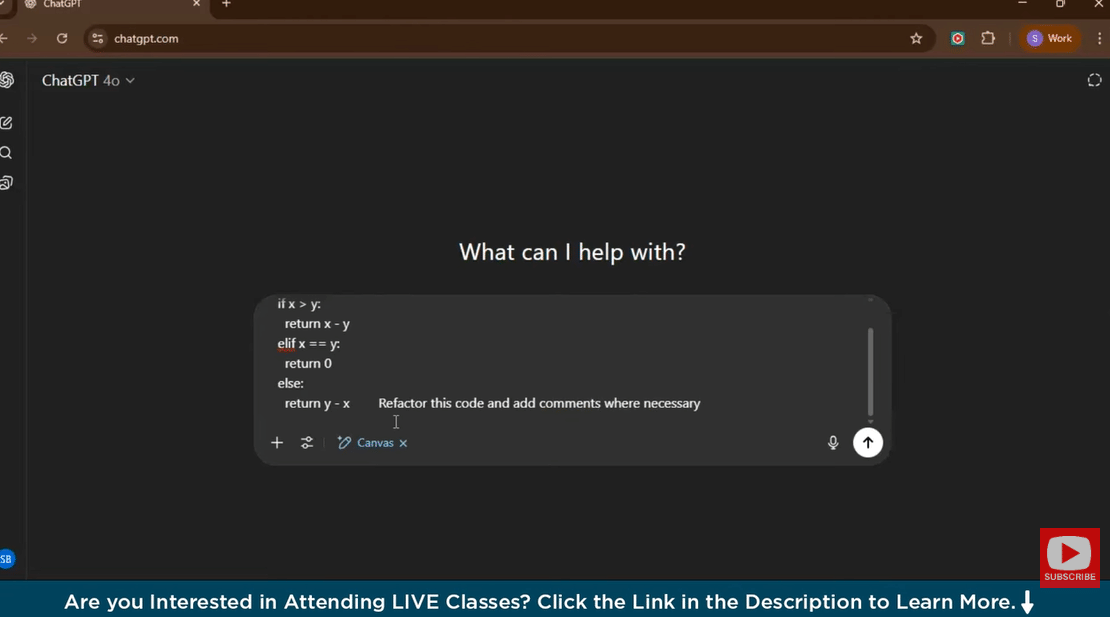Enable Canvas mode in the composer

[370, 442]
